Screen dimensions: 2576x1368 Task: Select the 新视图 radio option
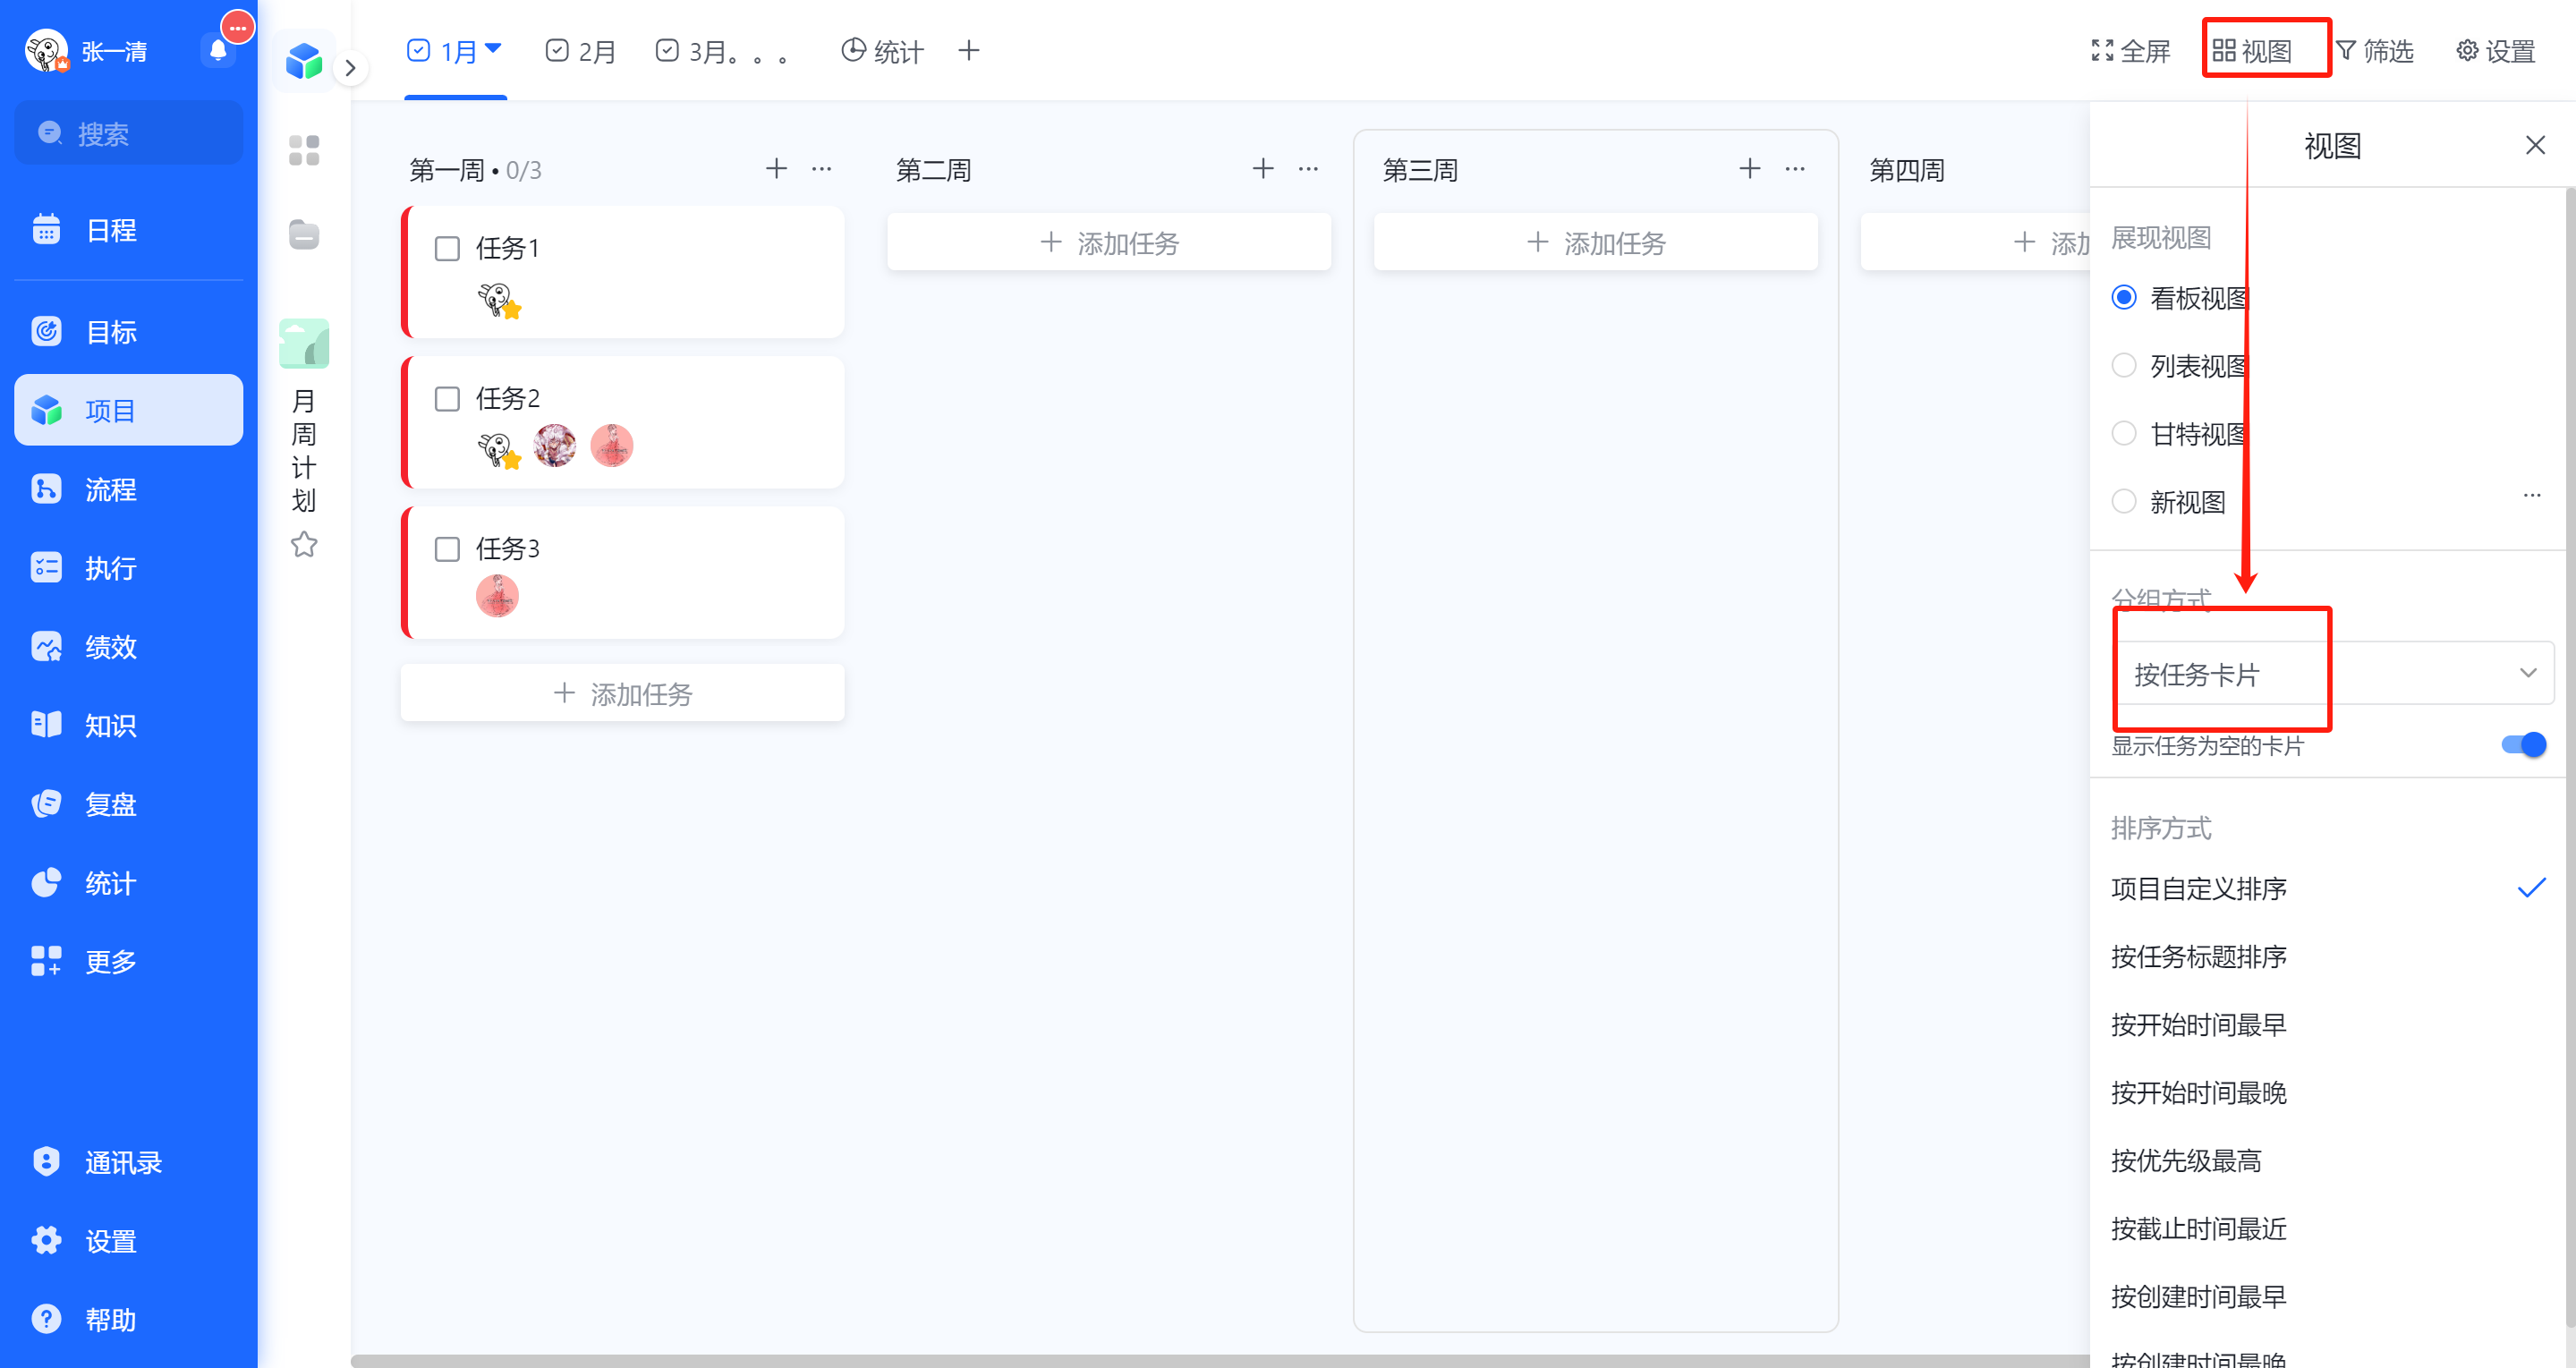[x=2123, y=501]
